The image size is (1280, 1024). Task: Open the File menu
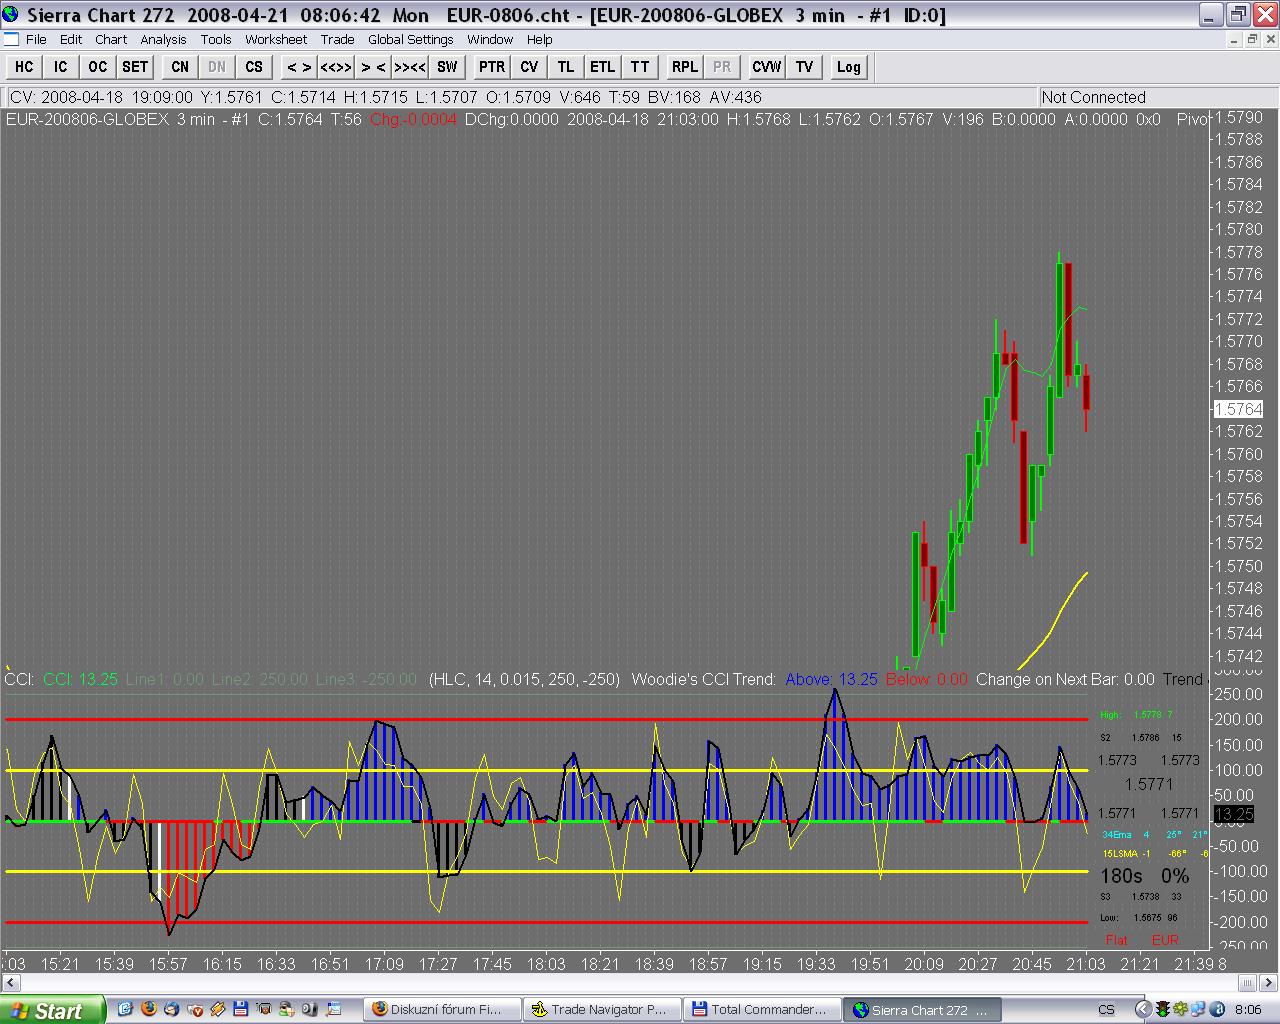point(36,39)
